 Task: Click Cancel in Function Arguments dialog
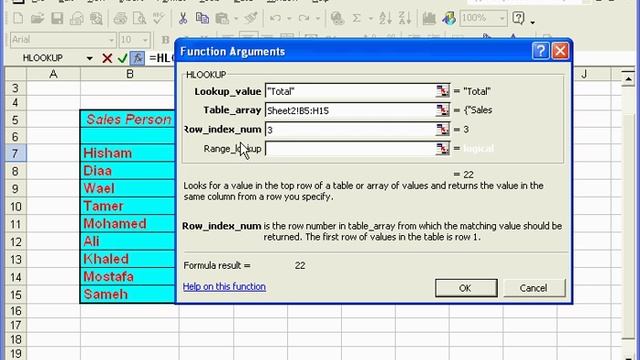tap(534, 288)
